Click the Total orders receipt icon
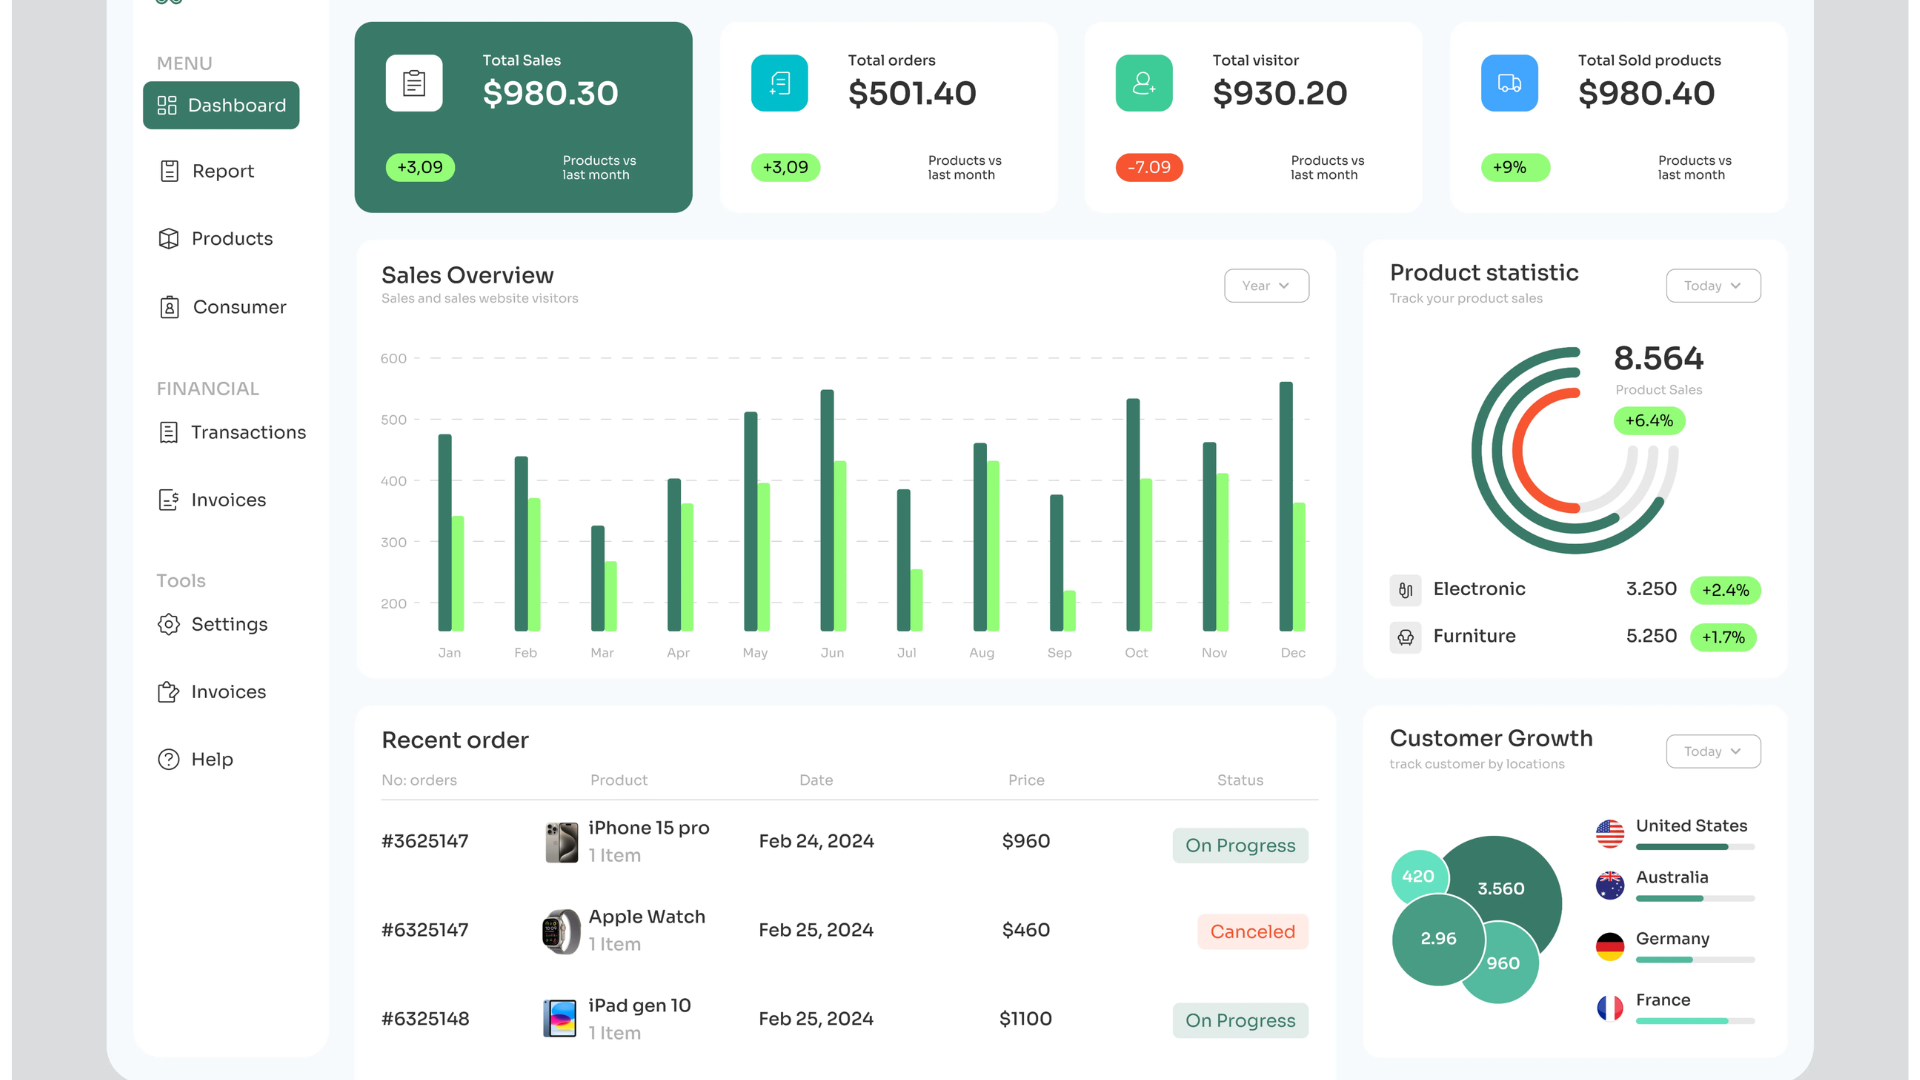This screenshot has height=1080, width=1920. 779,83
